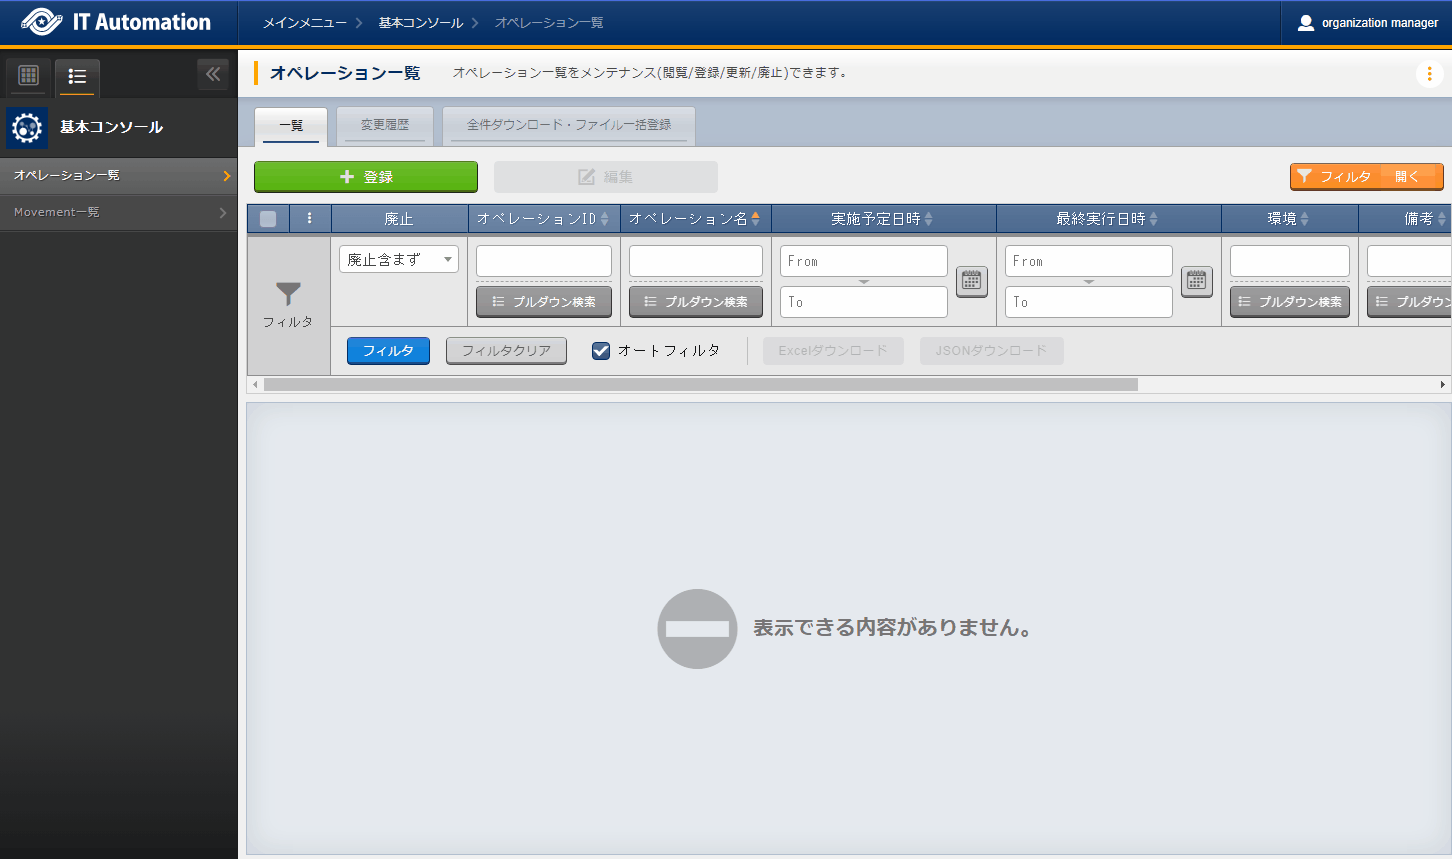Click the organization manager user icon
The width and height of the screenshot is (1452, 859).
coord(1305,22)
